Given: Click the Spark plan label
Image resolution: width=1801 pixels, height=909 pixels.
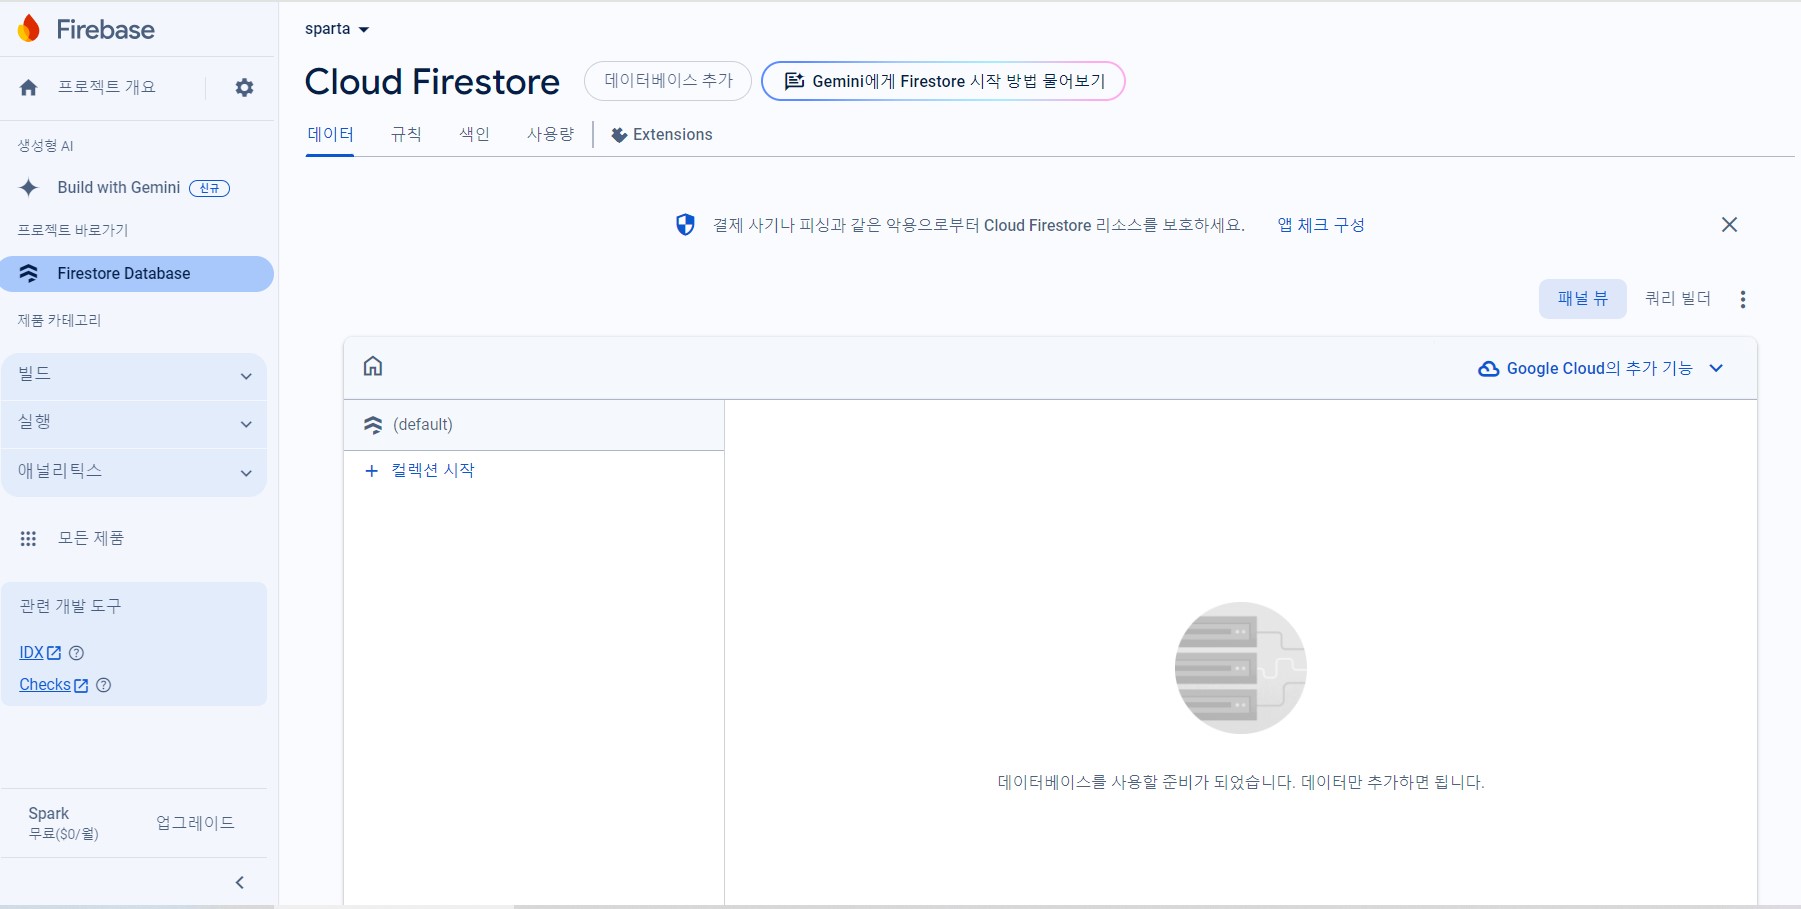Looking at the screenshot, I should coord(49,814).
